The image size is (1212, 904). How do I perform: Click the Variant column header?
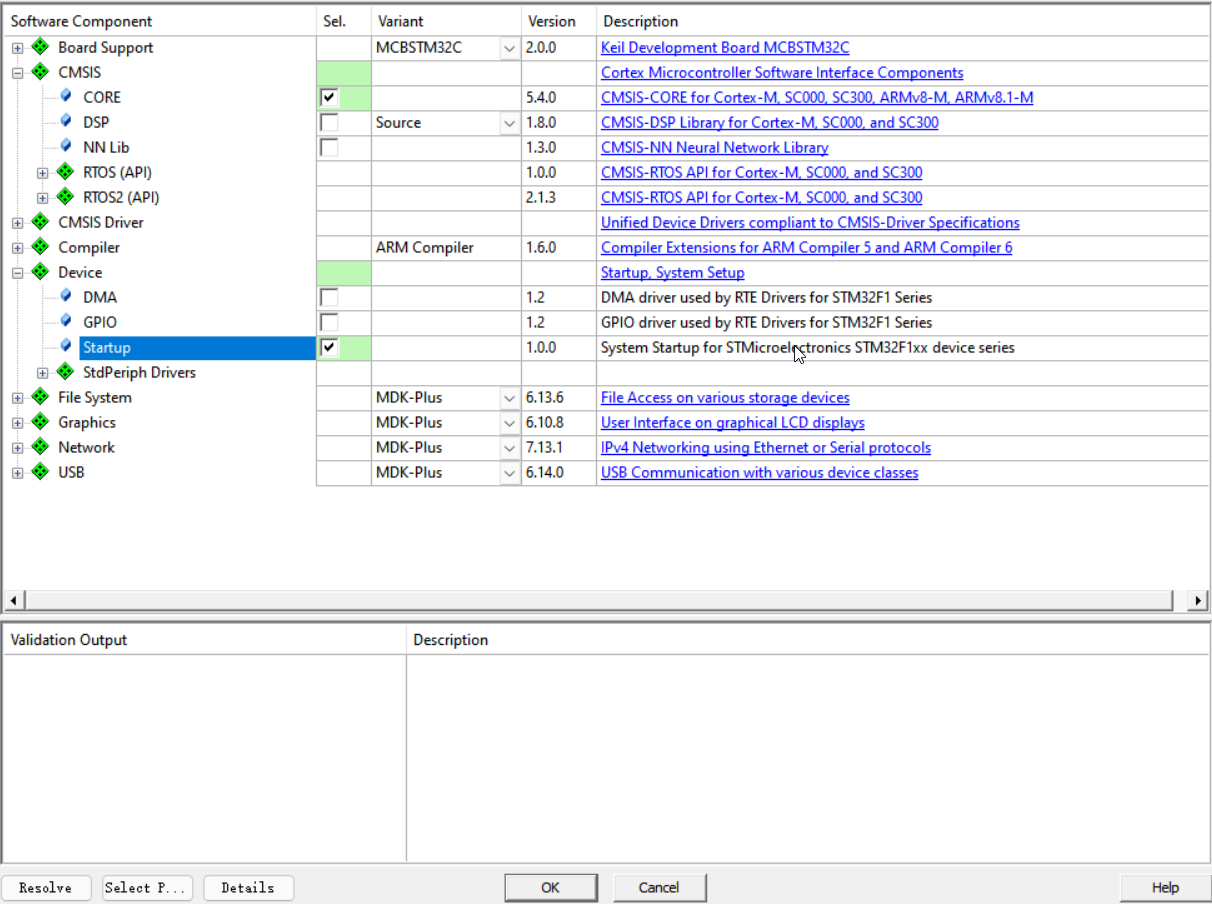tap(446, 21)
